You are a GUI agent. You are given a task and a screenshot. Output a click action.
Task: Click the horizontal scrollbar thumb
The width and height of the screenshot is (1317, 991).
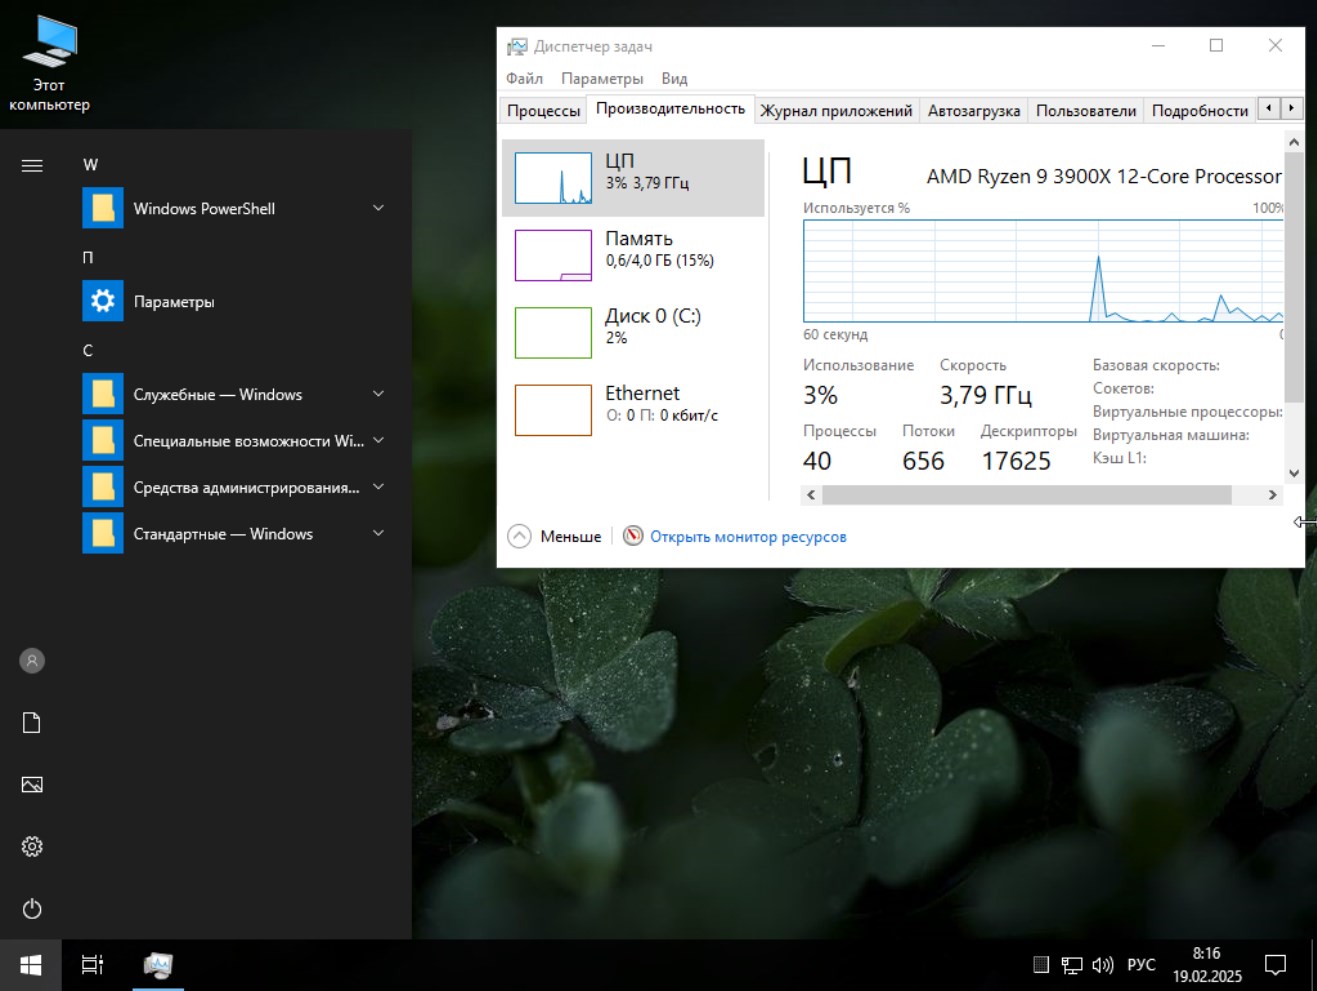pyautogui.click(x=1027, y=495)
